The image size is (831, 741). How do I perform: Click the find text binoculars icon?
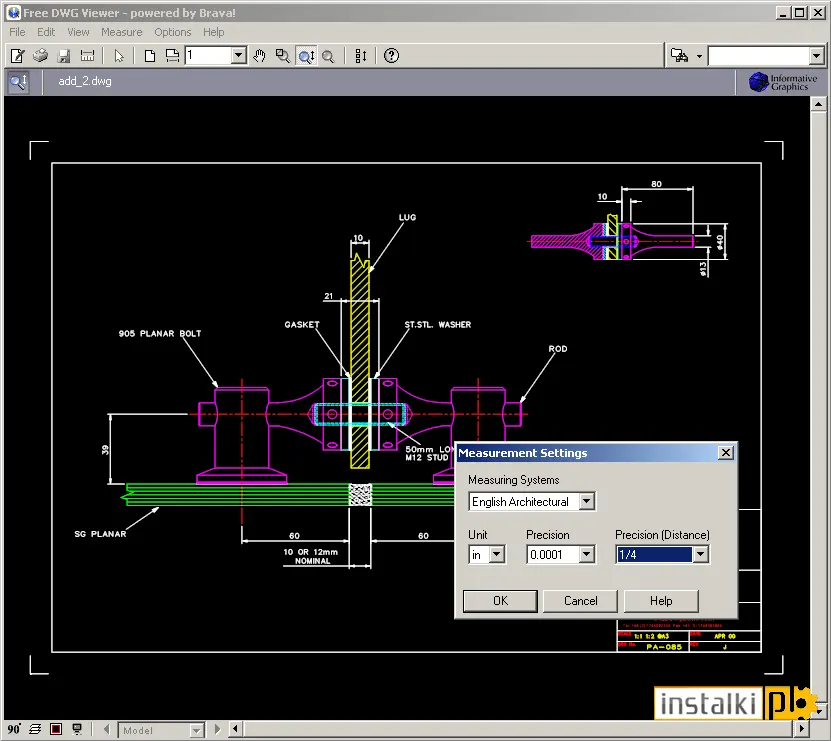679,56
